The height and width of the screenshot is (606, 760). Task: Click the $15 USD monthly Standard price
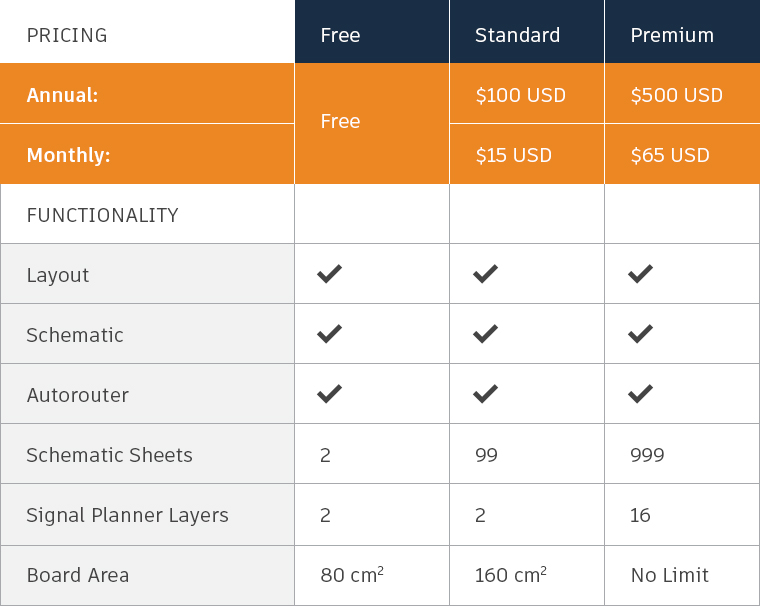tap(513, 155)
